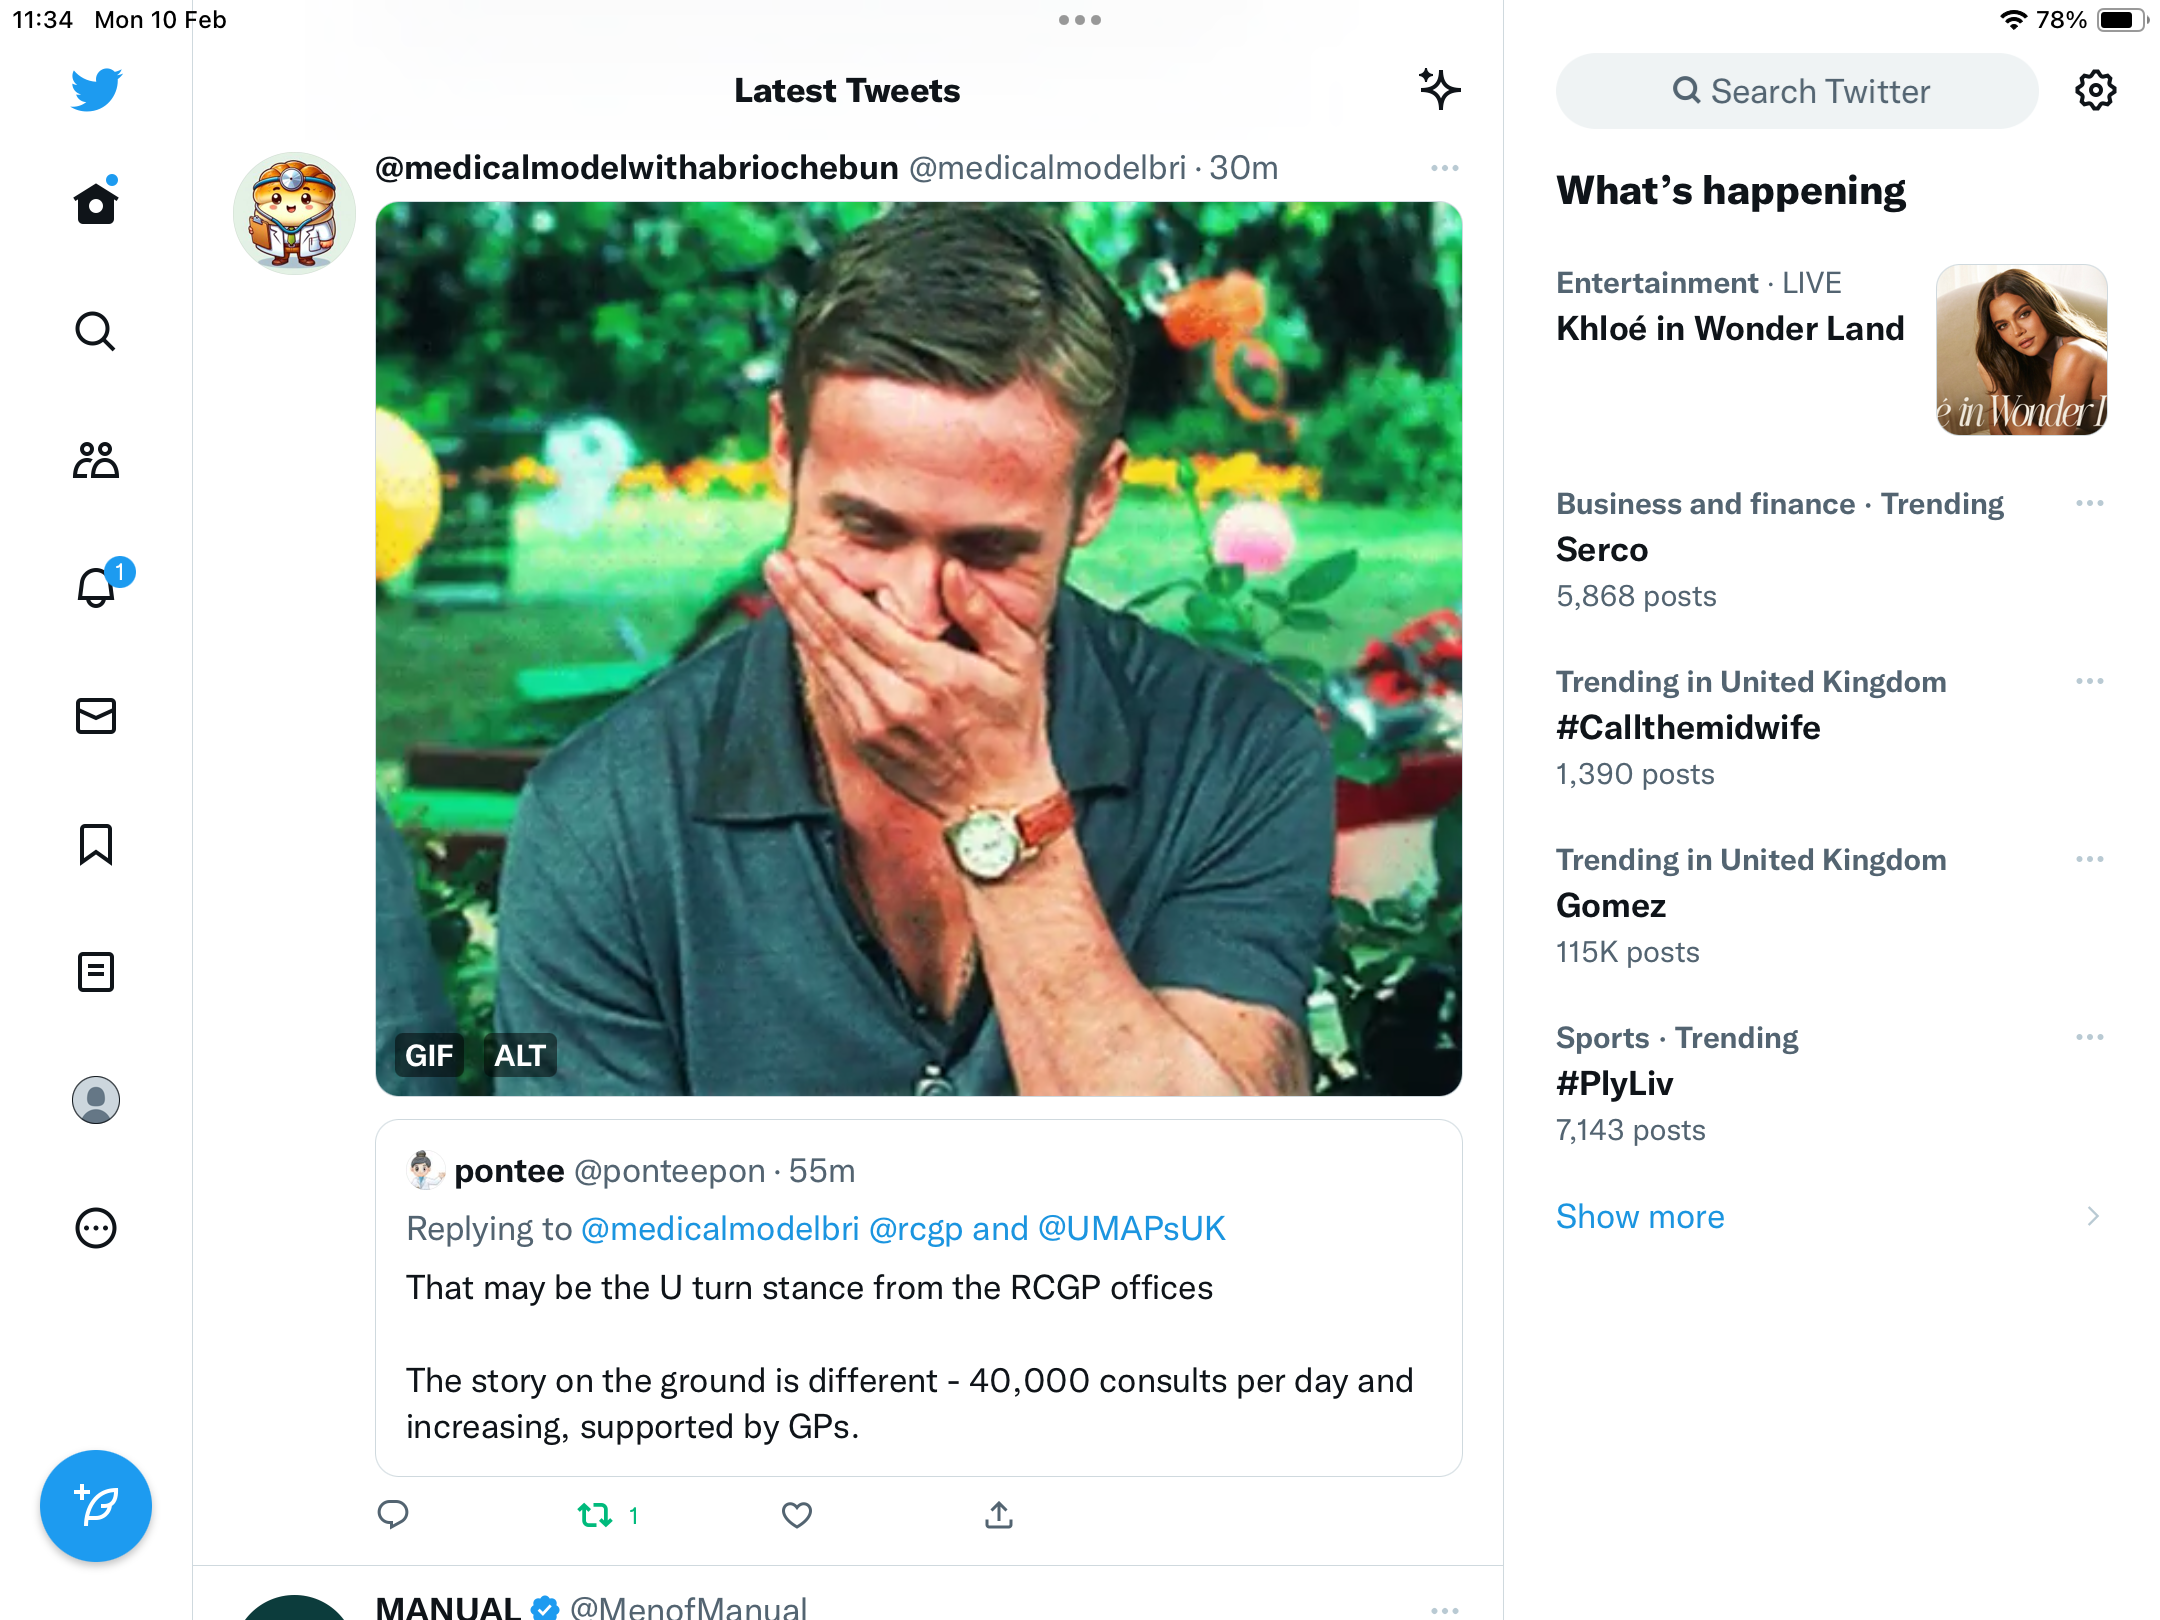Tap the Wi-Fi status icon
The width and height of the screenshot is (2160, 1620).
(x=2013, y=20)
